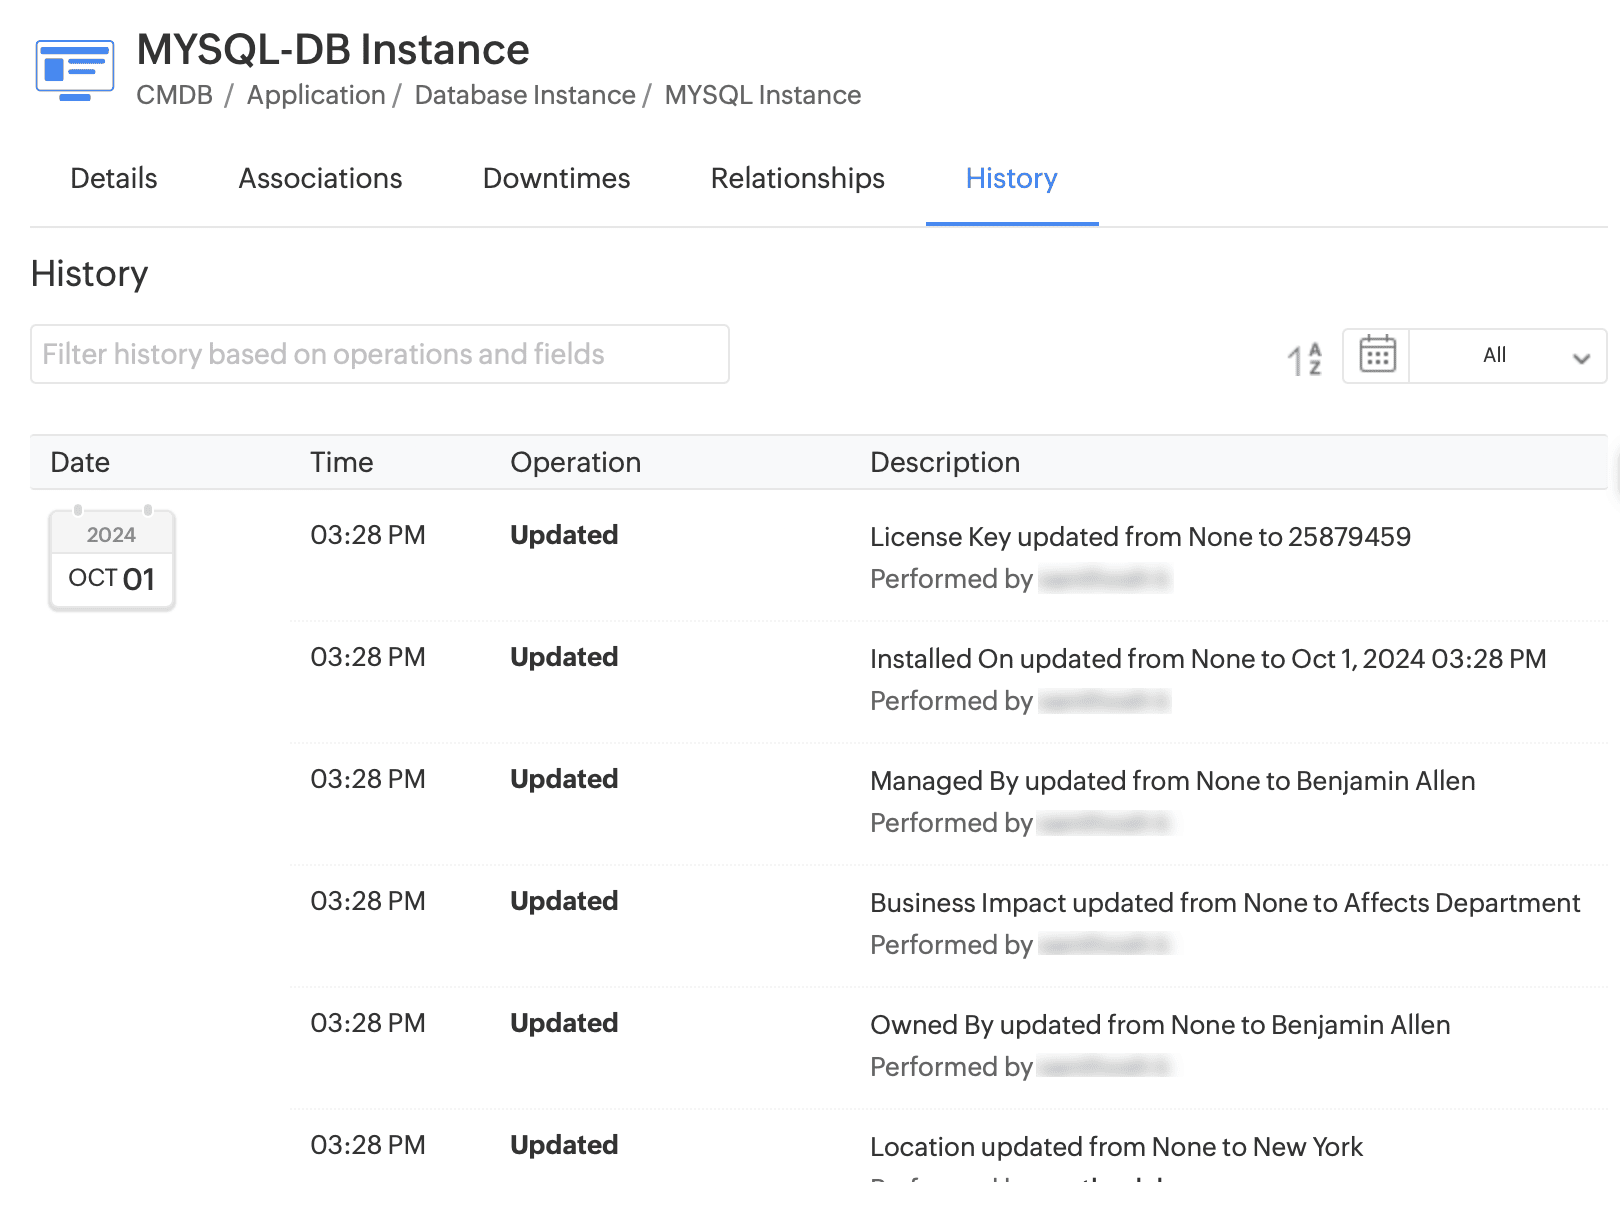1620x1226 pixels.
Task: Focus the Filter history search field
Action: click(379, 354)
